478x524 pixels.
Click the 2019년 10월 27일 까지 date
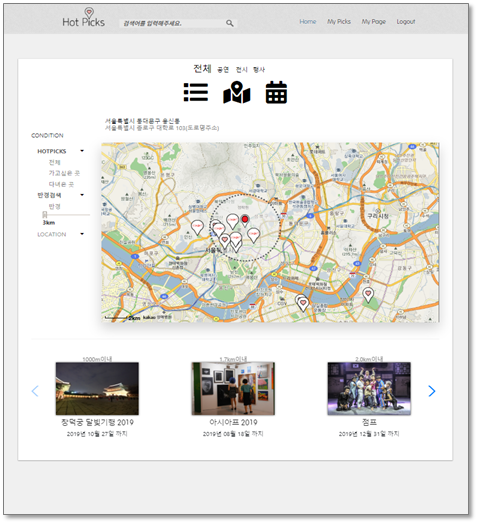(x=97, y=434)
